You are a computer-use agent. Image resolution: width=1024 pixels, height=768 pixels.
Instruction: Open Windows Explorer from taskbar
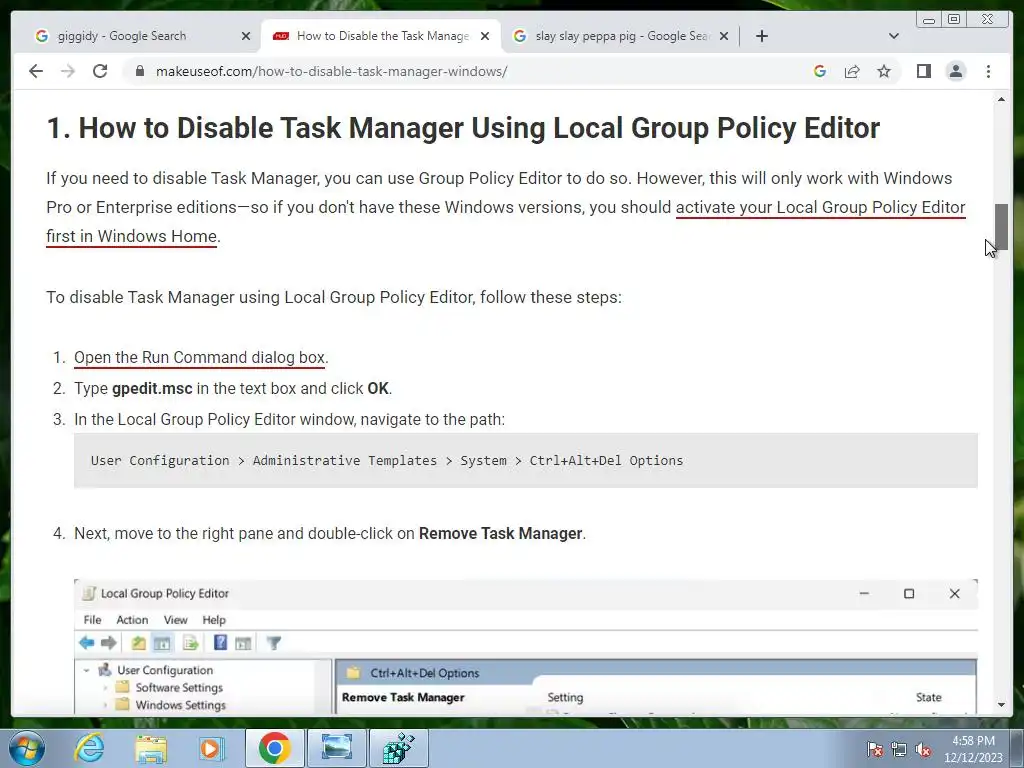pyautogui.click(x=151, y=748)
